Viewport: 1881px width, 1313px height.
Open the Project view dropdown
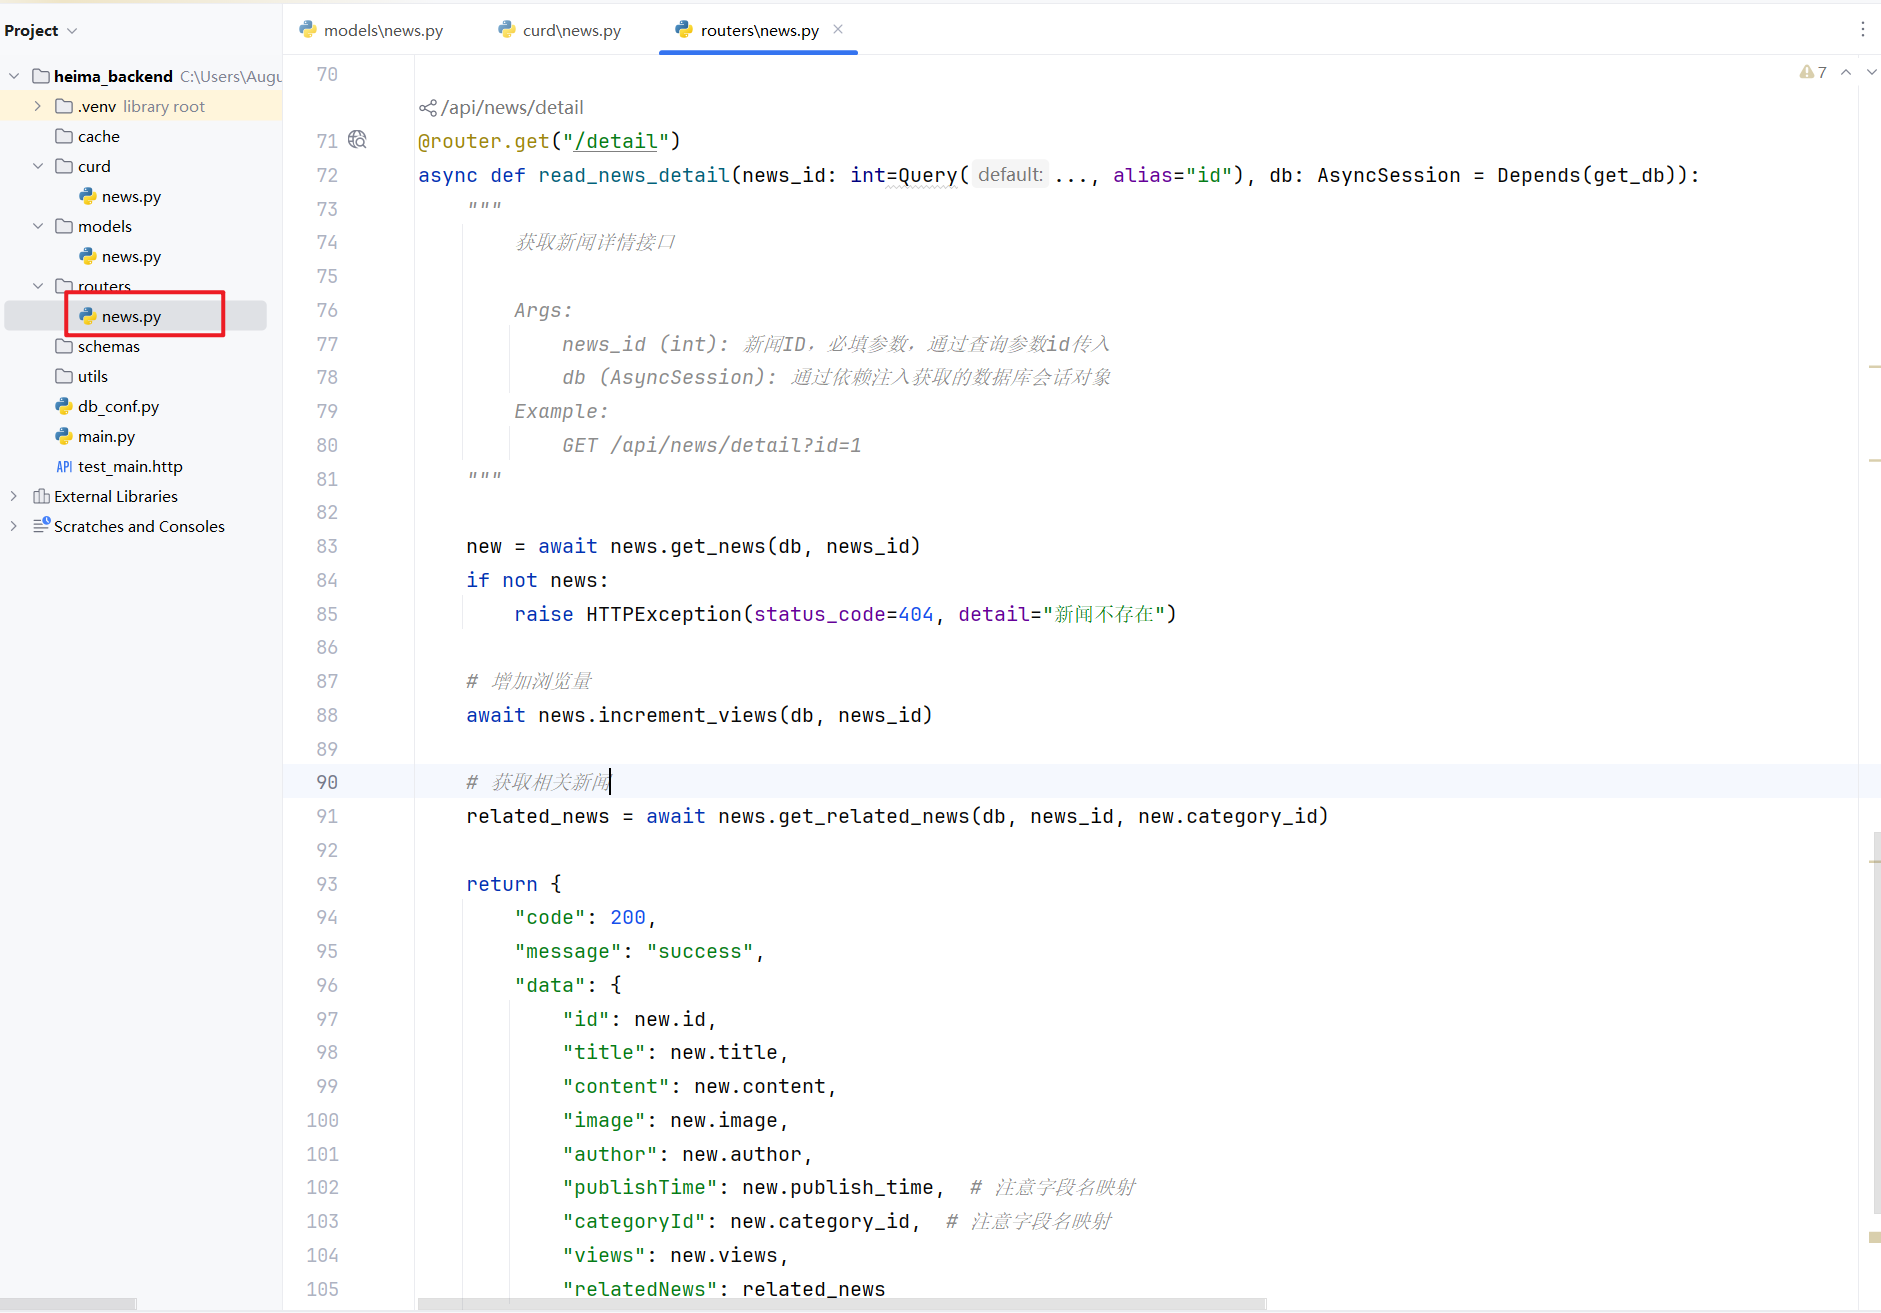point(41,31)
